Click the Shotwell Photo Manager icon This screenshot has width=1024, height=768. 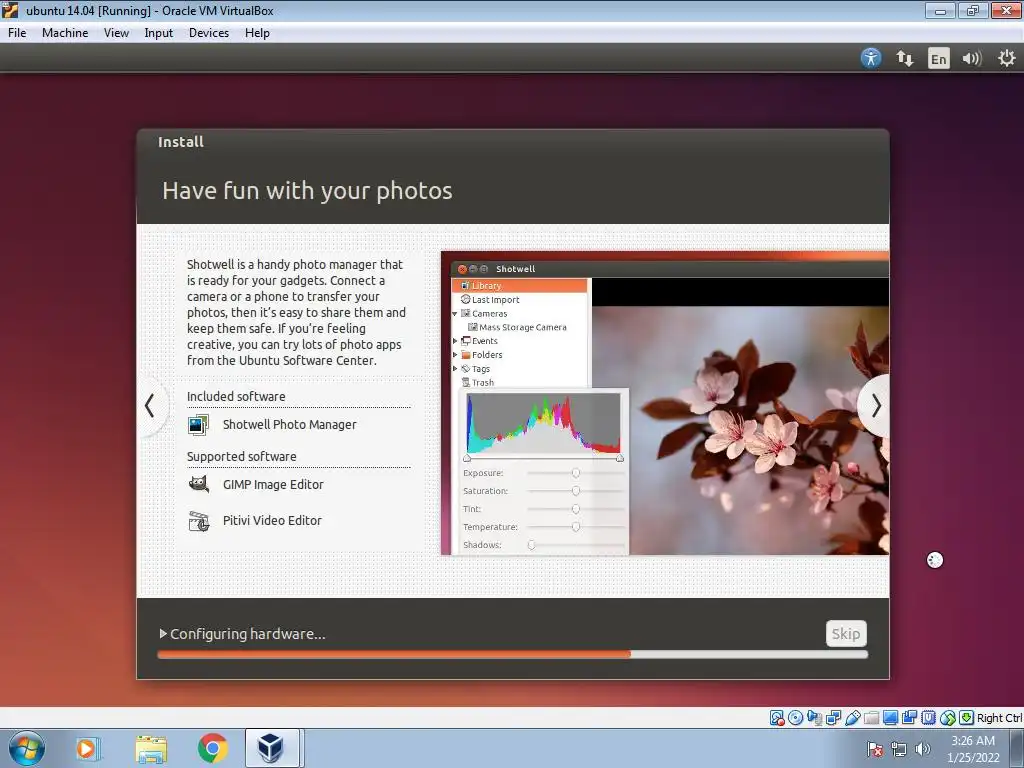point(199,424)
